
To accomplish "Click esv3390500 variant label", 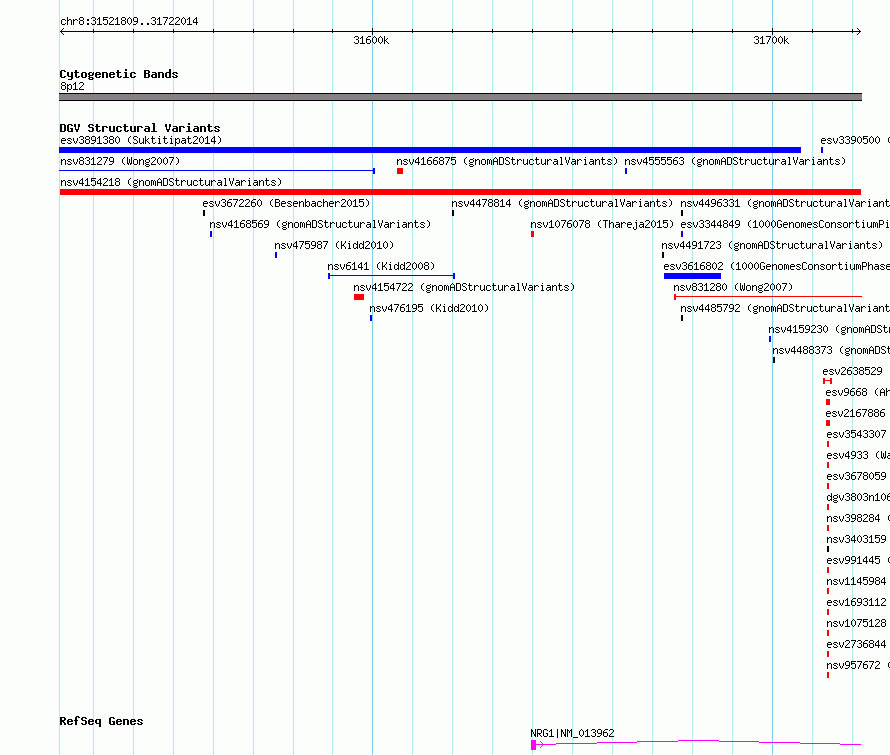I will click(x=855, y=140).
